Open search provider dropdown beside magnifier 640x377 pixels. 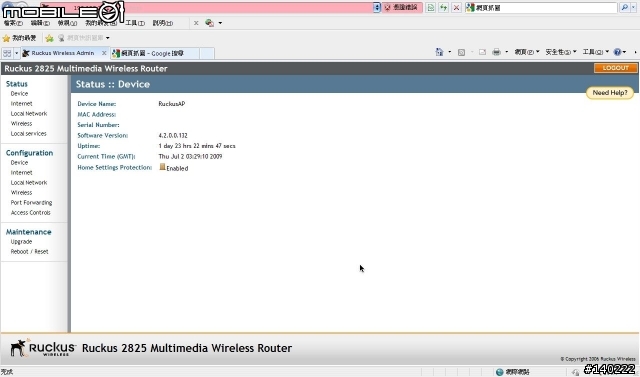click(x=634, y=7)
